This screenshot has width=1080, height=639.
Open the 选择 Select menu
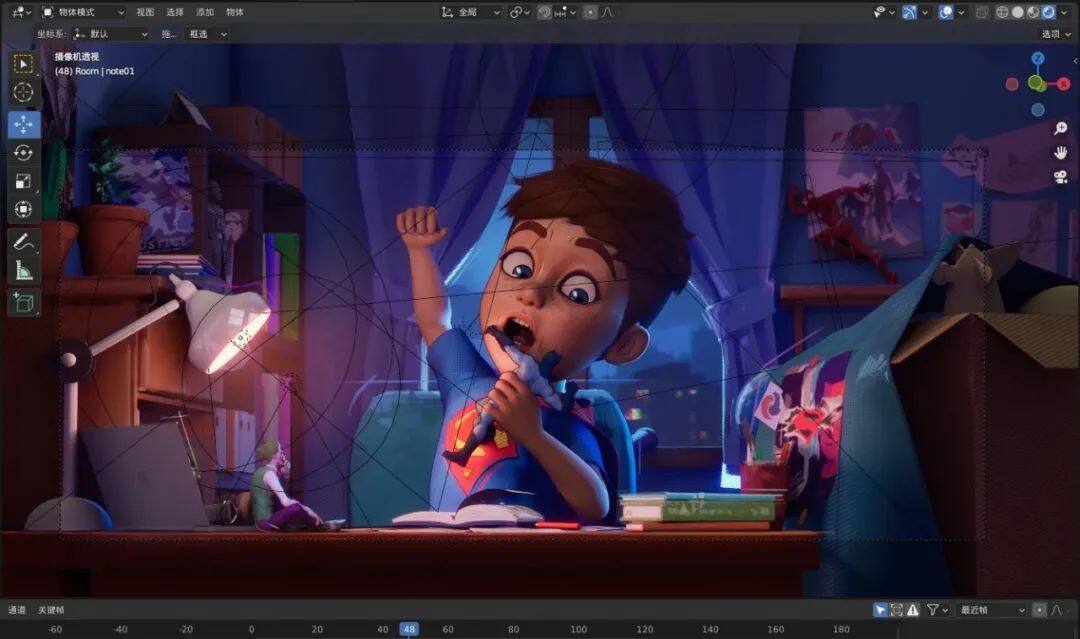coord(175,12)
